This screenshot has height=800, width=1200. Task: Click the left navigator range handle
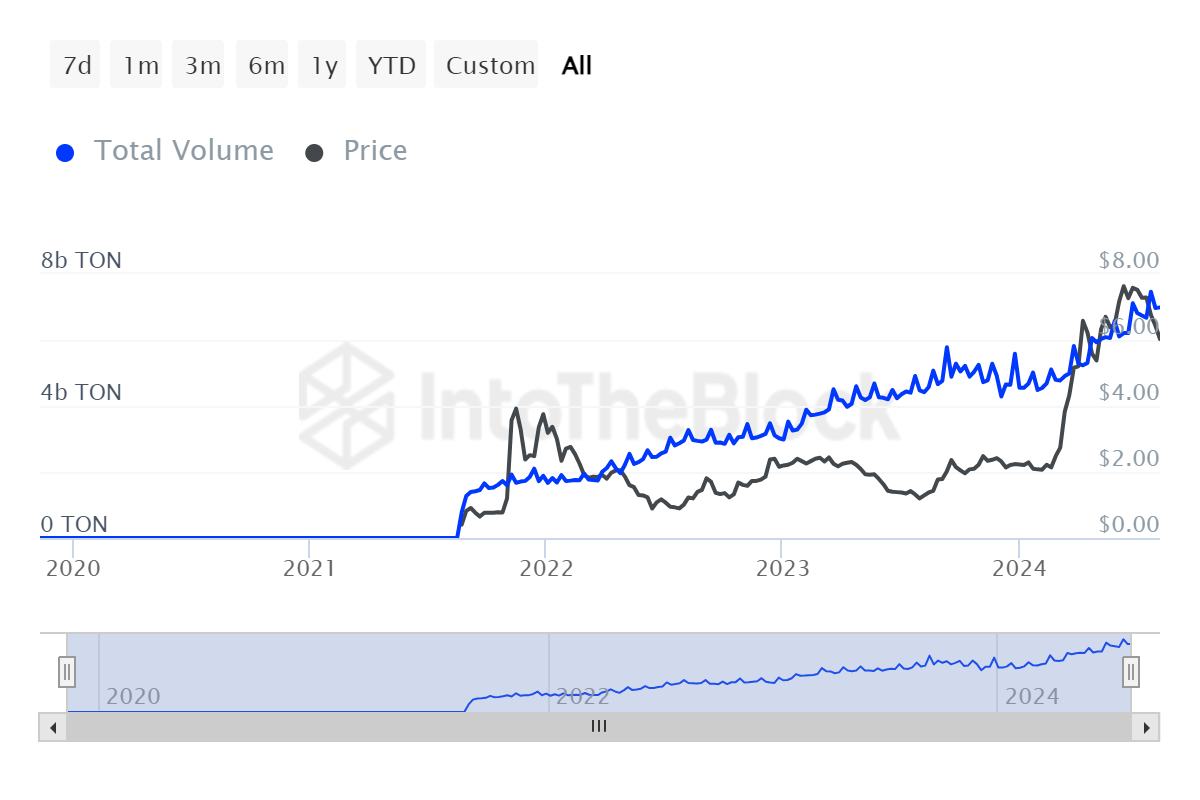[67, 671]
